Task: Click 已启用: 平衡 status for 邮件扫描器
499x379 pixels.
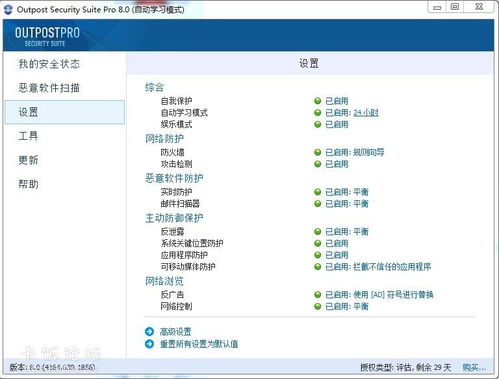Action: [347, 204]
